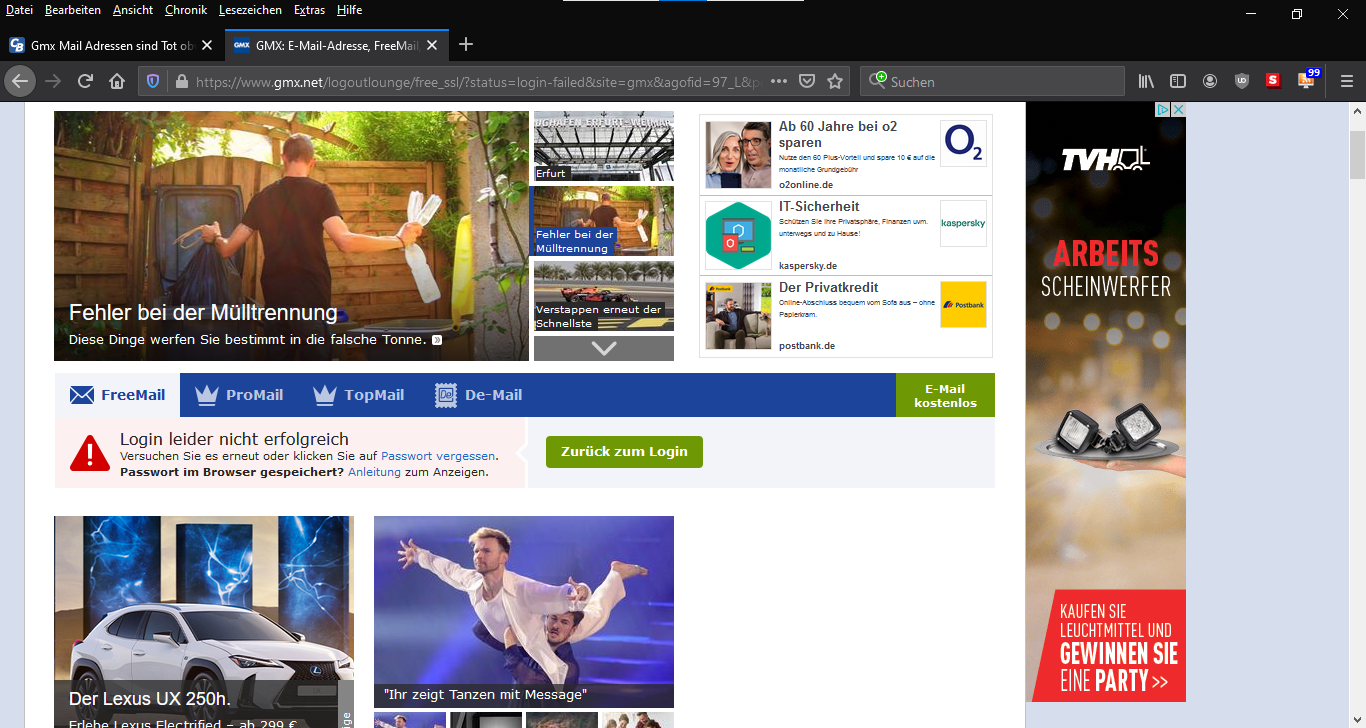Click the o2 ad couple photo

738,155
